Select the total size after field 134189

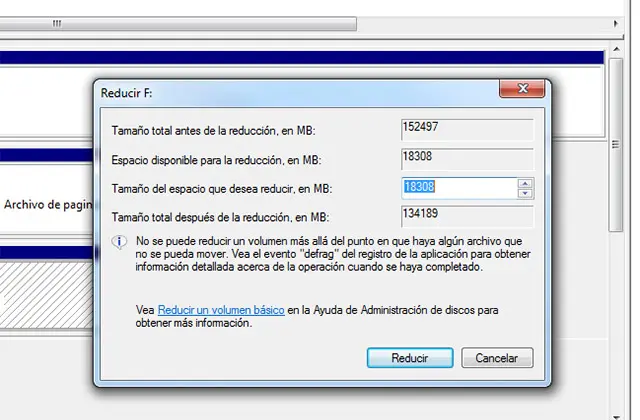466,216
